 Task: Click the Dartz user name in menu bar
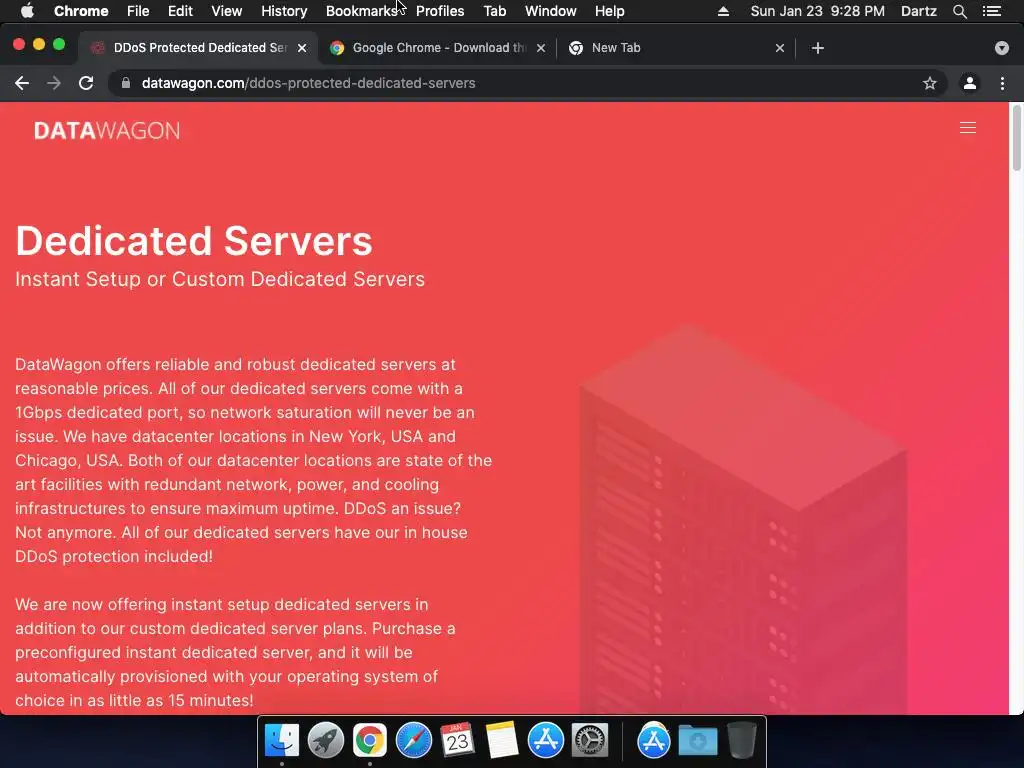coord(918,11)
